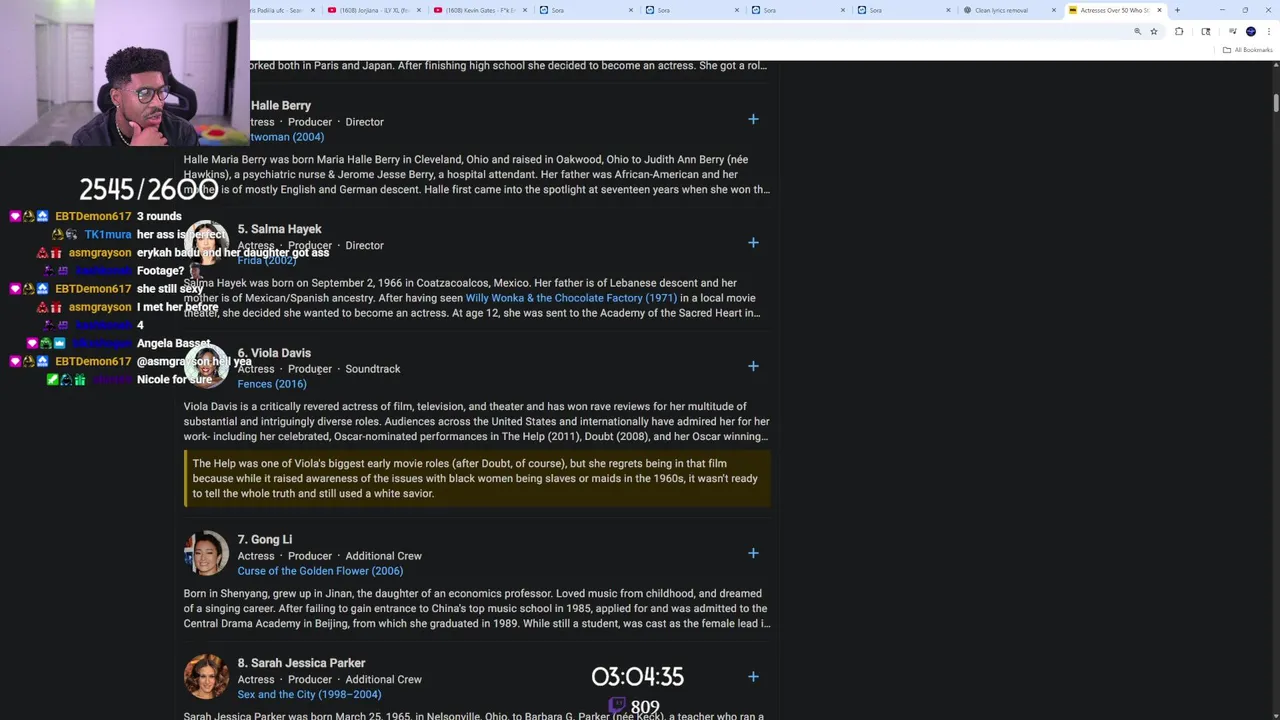Open the Fences (2016) link
1280x720 pixels.
click(x=272, y=384)
